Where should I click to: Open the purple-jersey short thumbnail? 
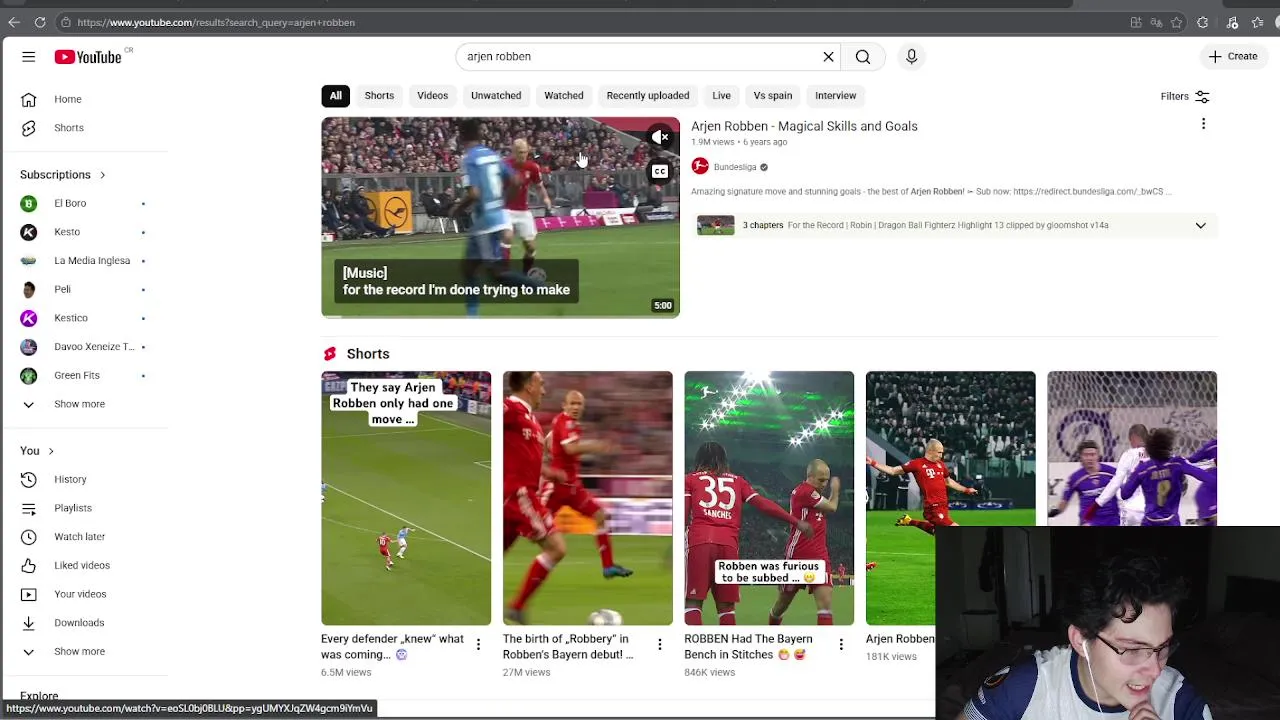click(1132, 448)
